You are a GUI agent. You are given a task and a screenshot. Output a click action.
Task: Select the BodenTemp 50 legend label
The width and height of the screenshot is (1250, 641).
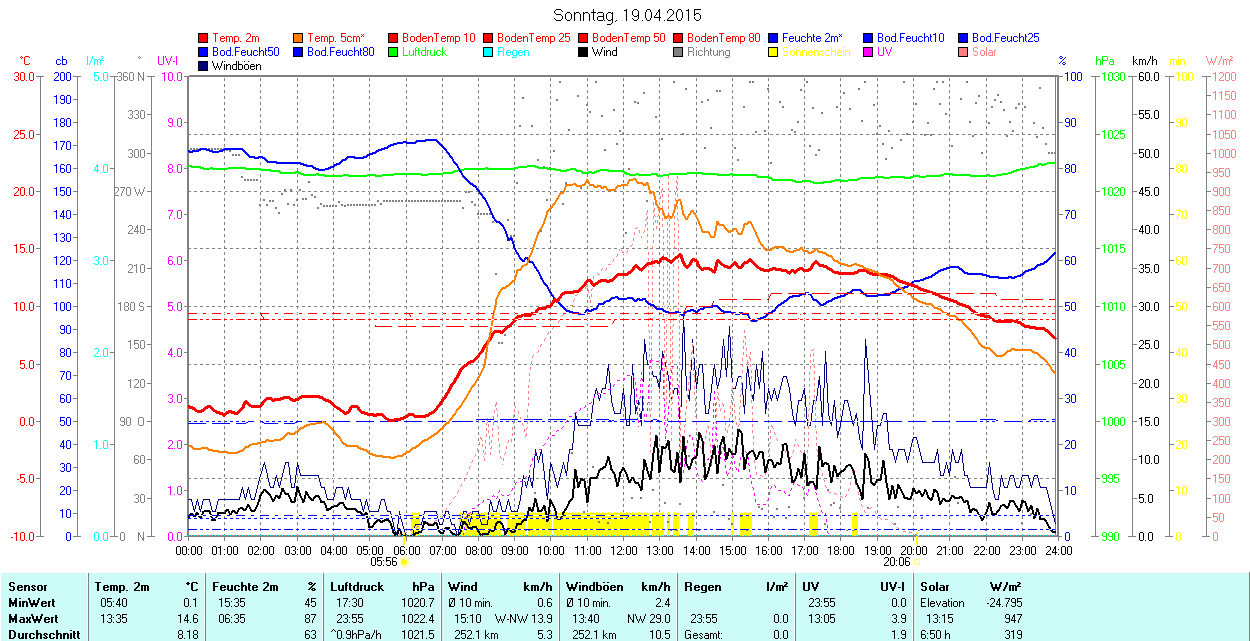point(629,38)
